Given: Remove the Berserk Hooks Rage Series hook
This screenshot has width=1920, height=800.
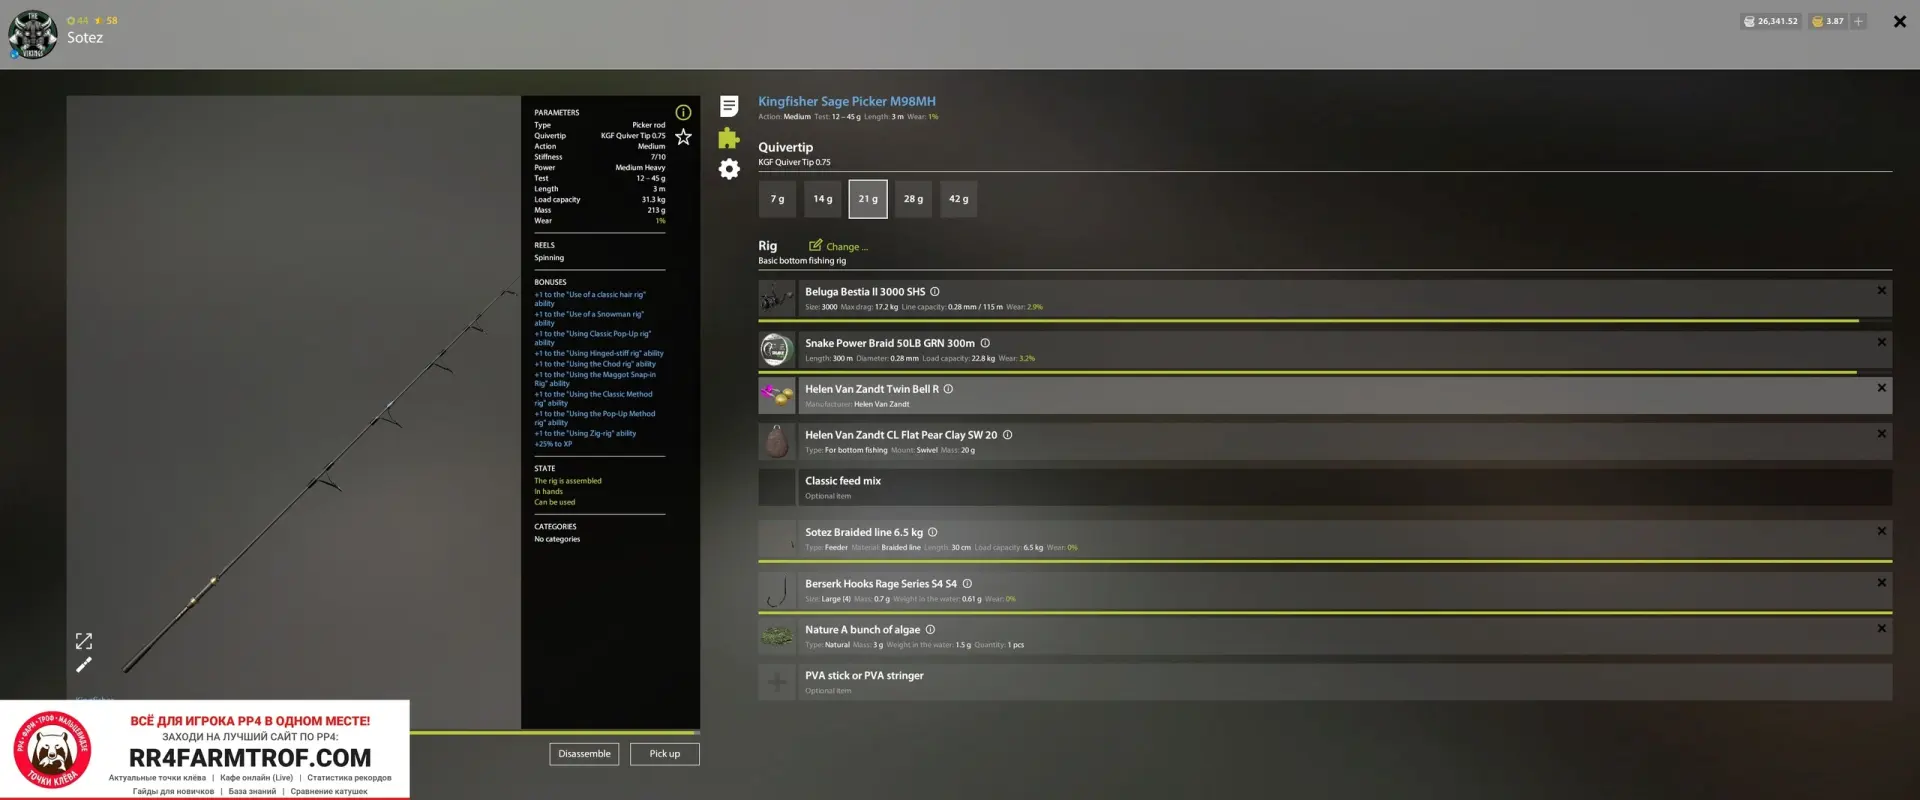Looking at the screenshot, I should 1881,583.
